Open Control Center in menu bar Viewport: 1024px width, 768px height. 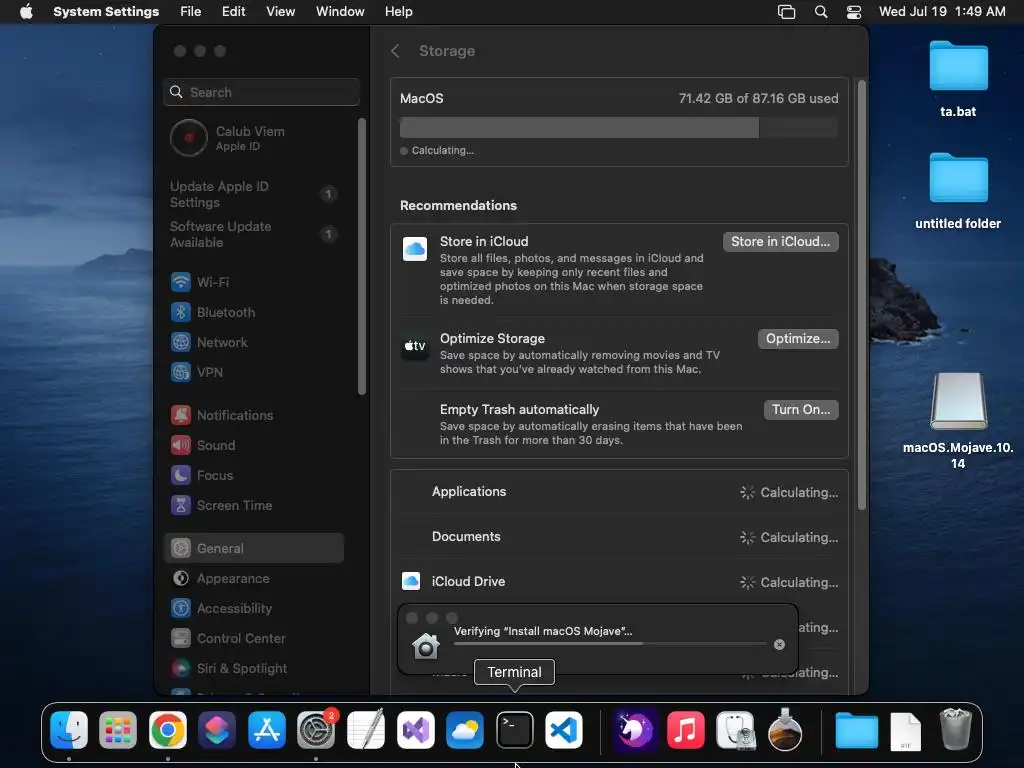(854, 12)
